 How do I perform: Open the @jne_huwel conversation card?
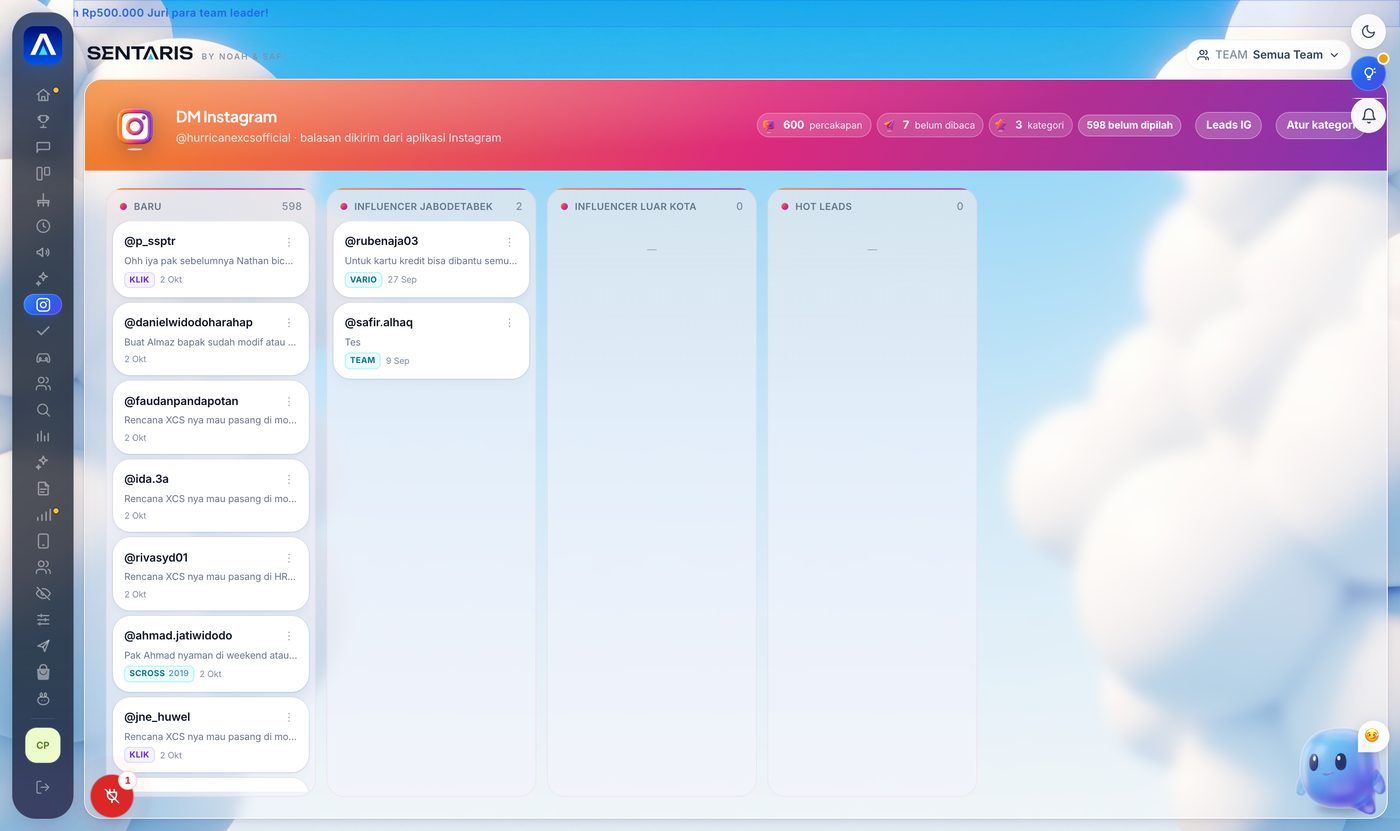point(211,735)
